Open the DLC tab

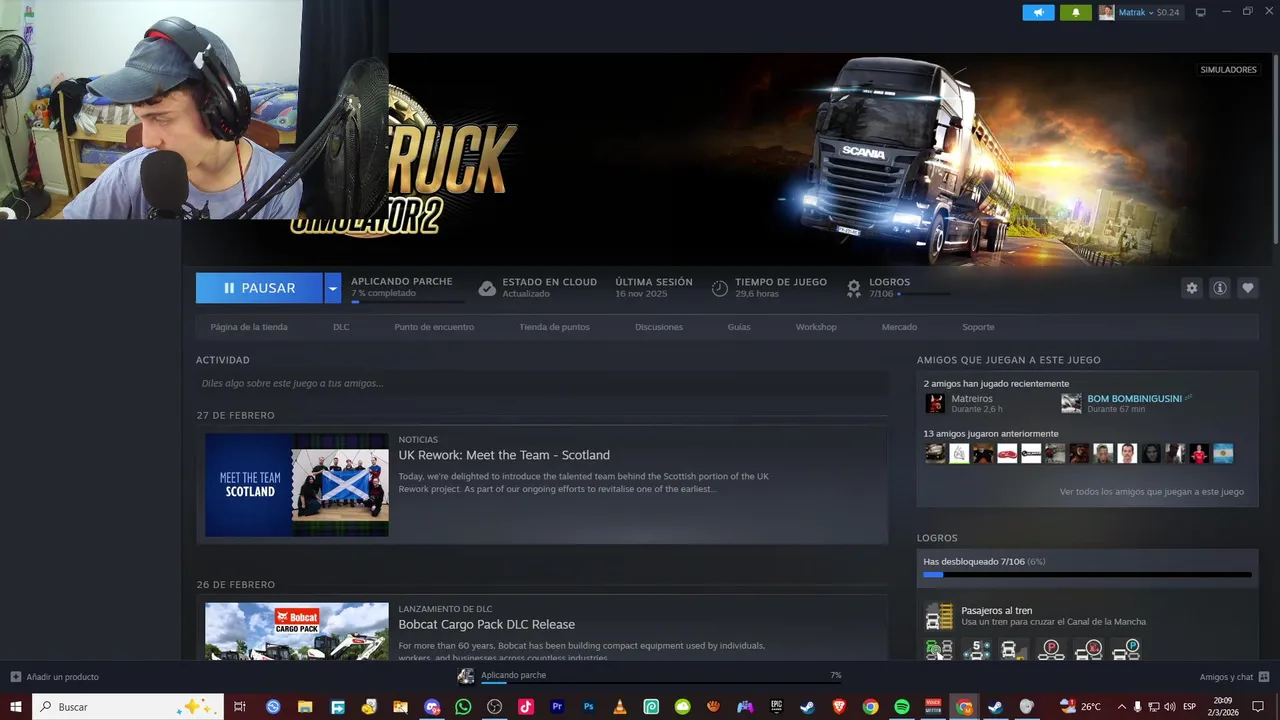pyautogui.click(x=341, y=327)
